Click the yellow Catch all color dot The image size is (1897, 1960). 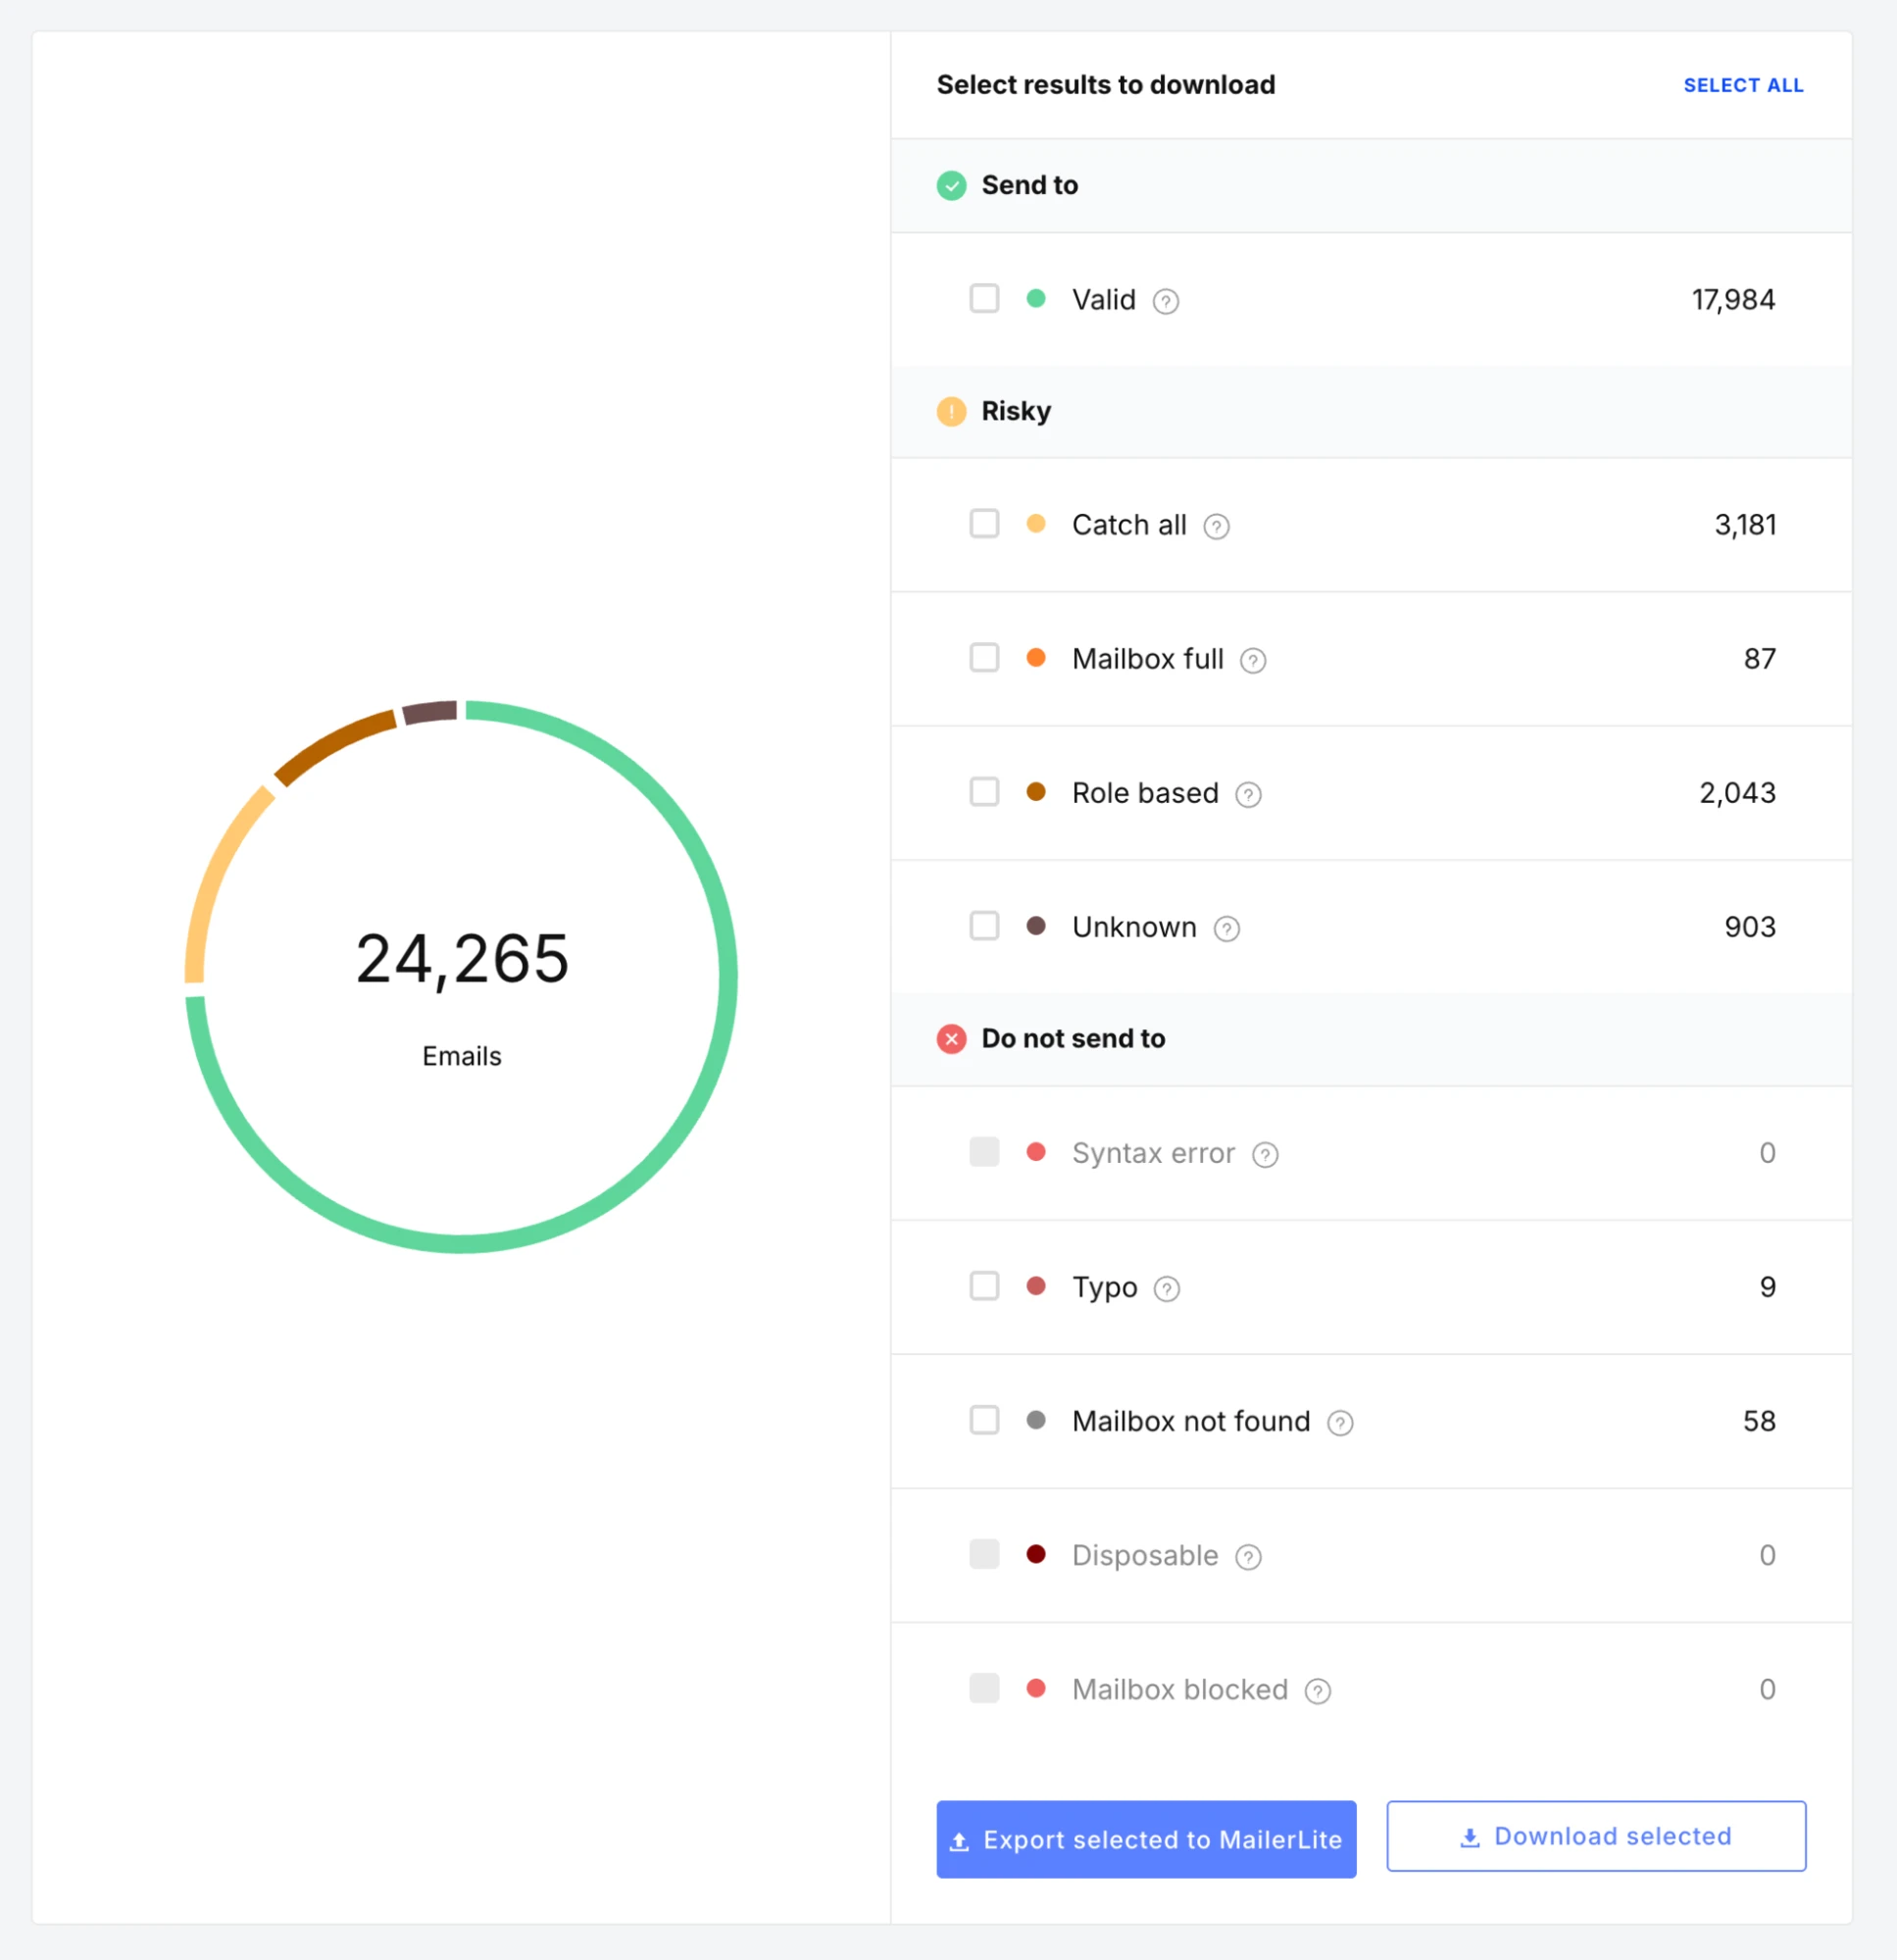click(1036, 523)
